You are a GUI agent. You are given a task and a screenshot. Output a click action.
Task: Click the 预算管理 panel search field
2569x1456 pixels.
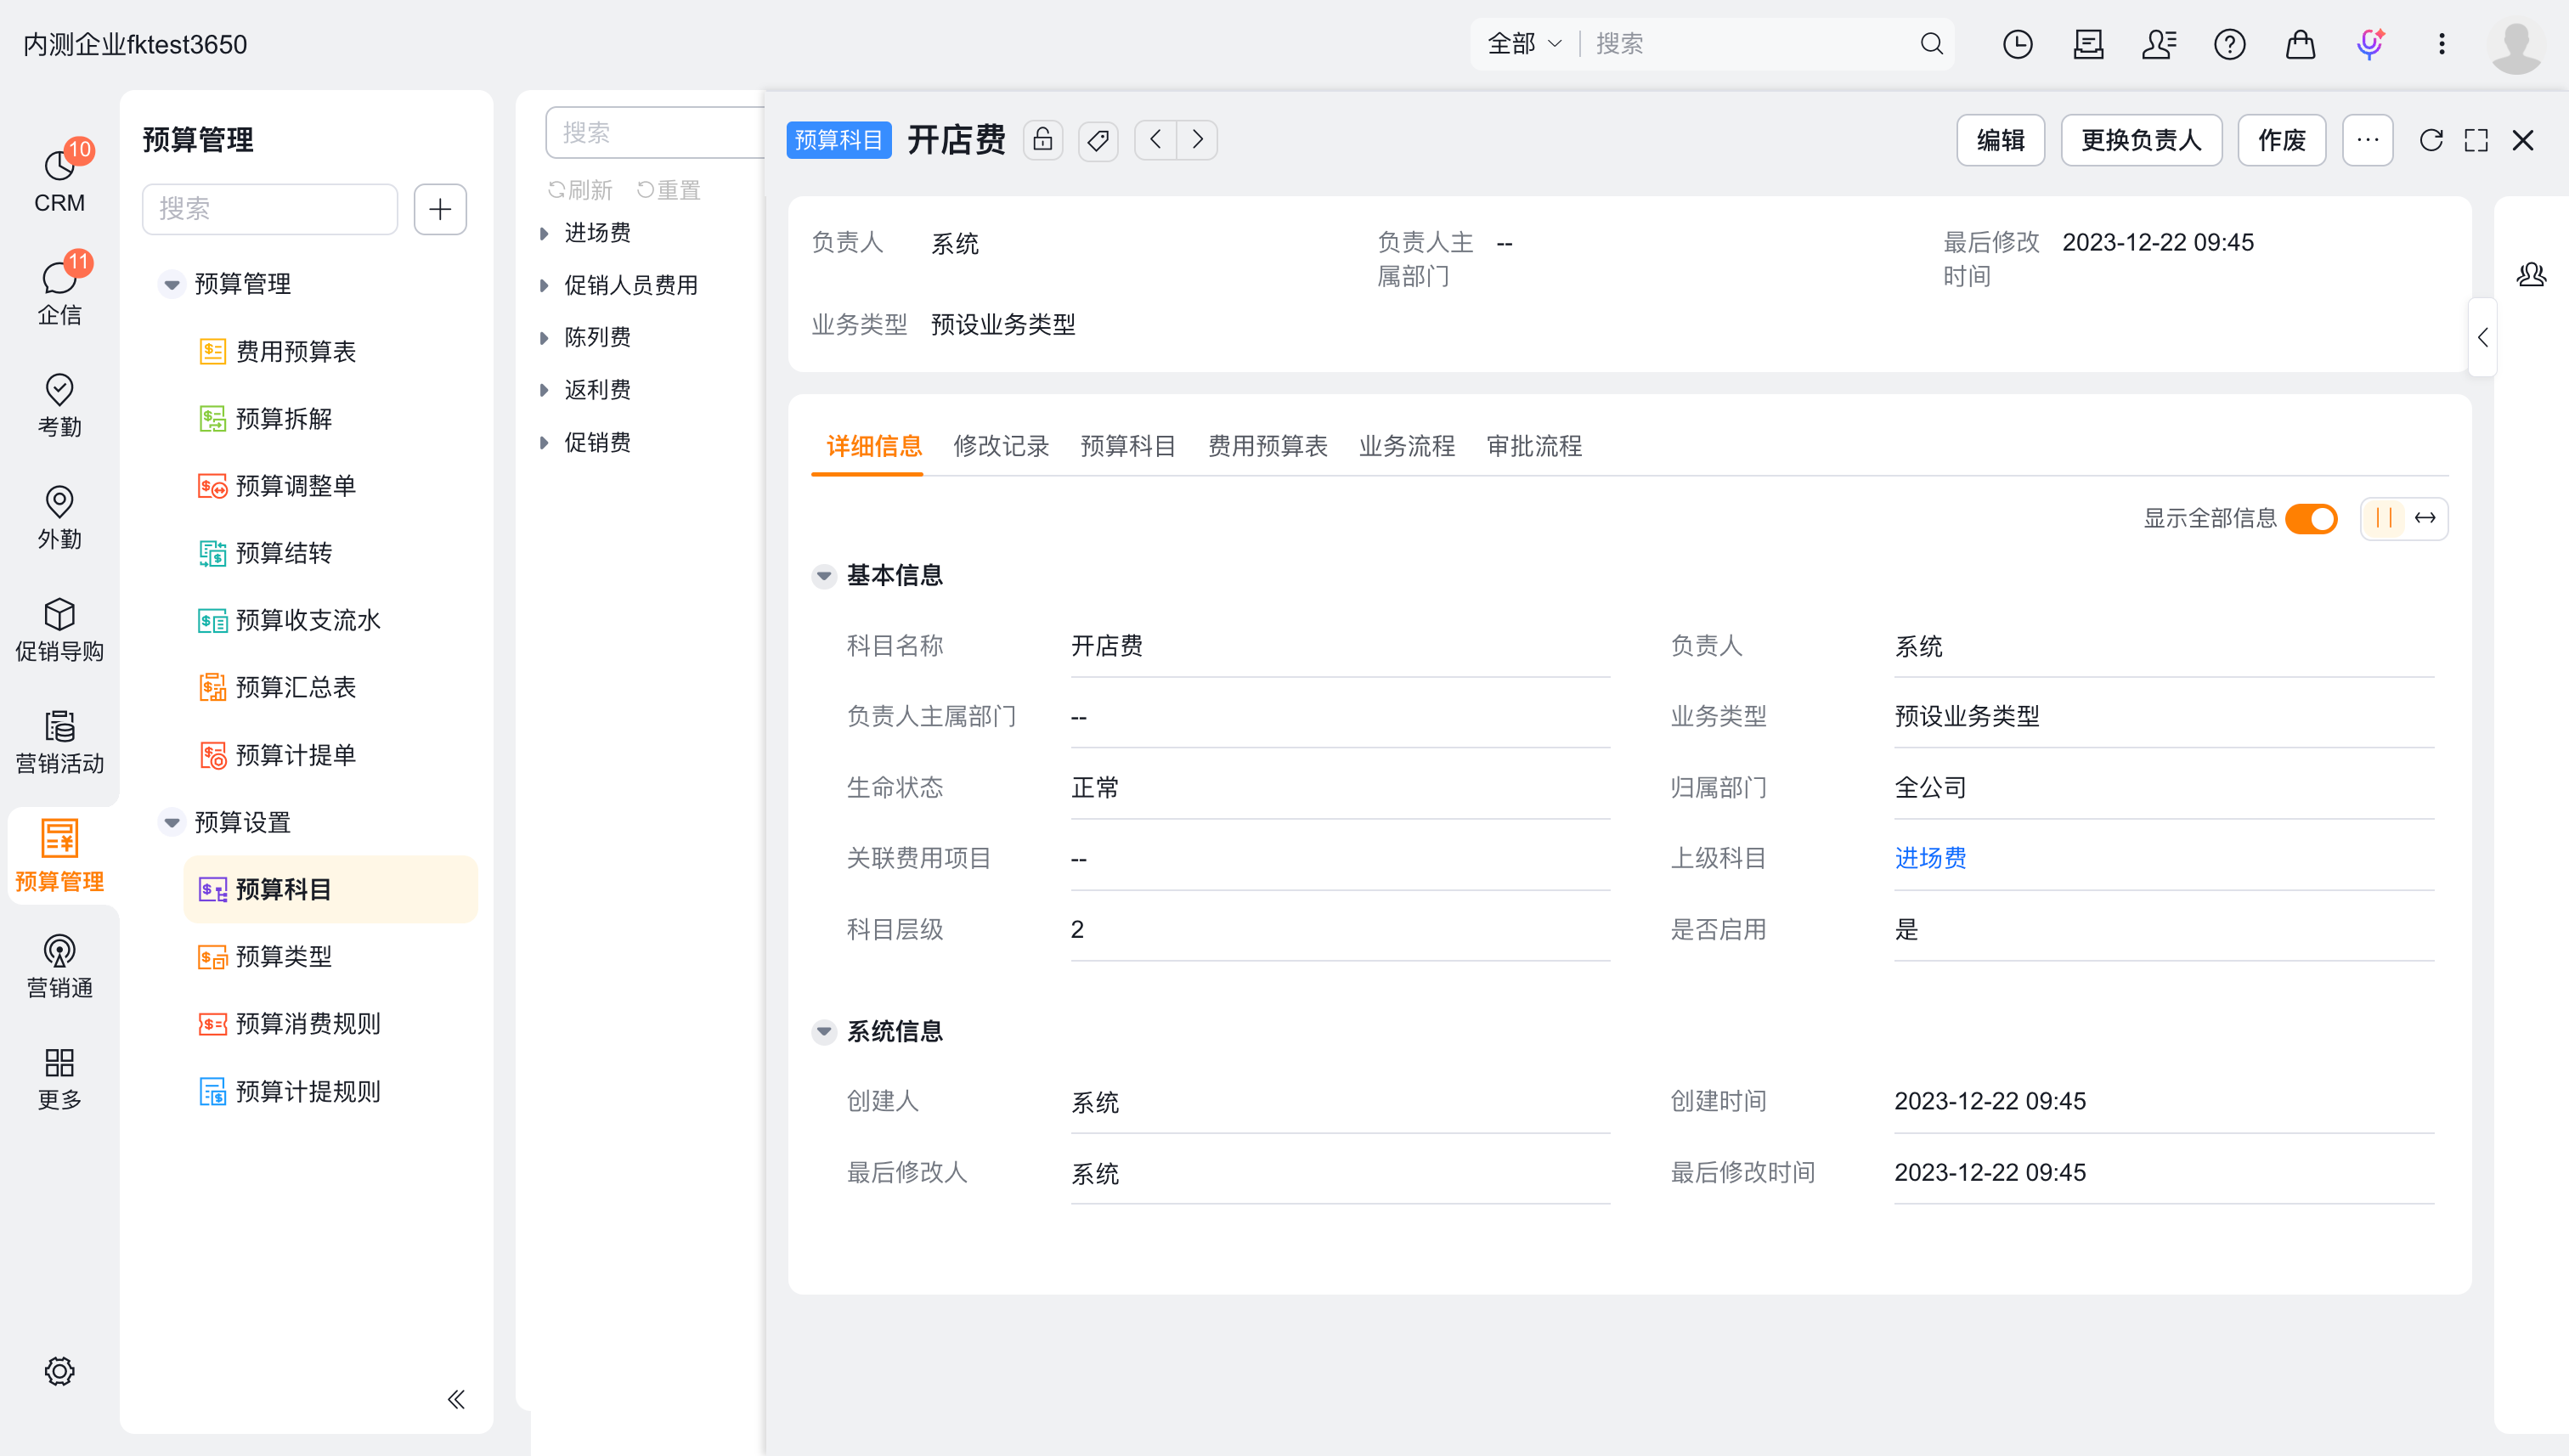pyautogui.click(x=270, y=209)
